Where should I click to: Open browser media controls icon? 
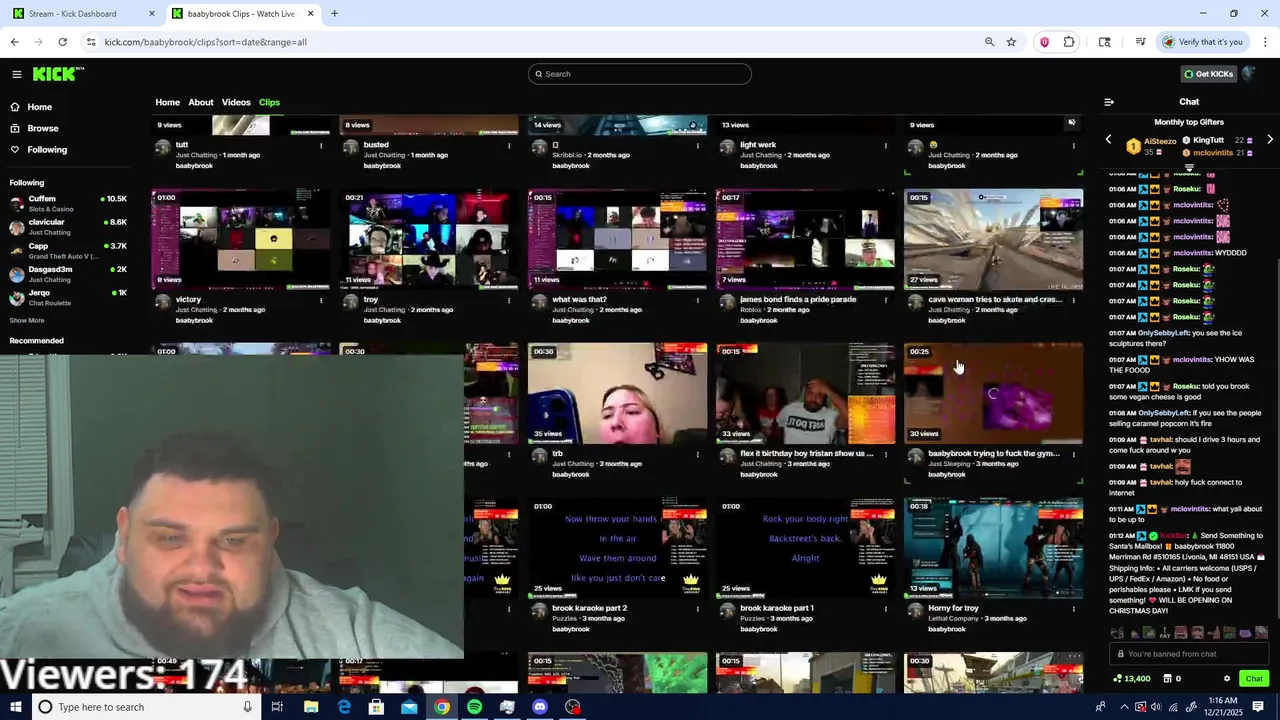(x=1140, y=42)
